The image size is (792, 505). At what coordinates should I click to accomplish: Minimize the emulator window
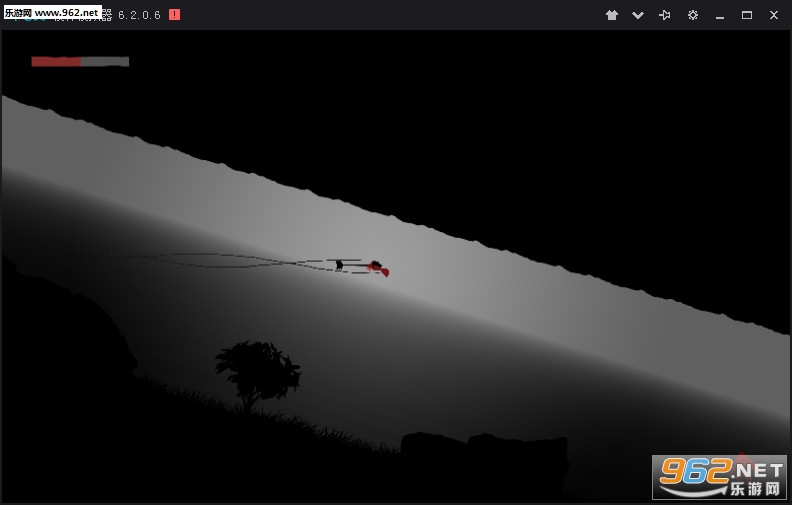[x=720, y=15]
